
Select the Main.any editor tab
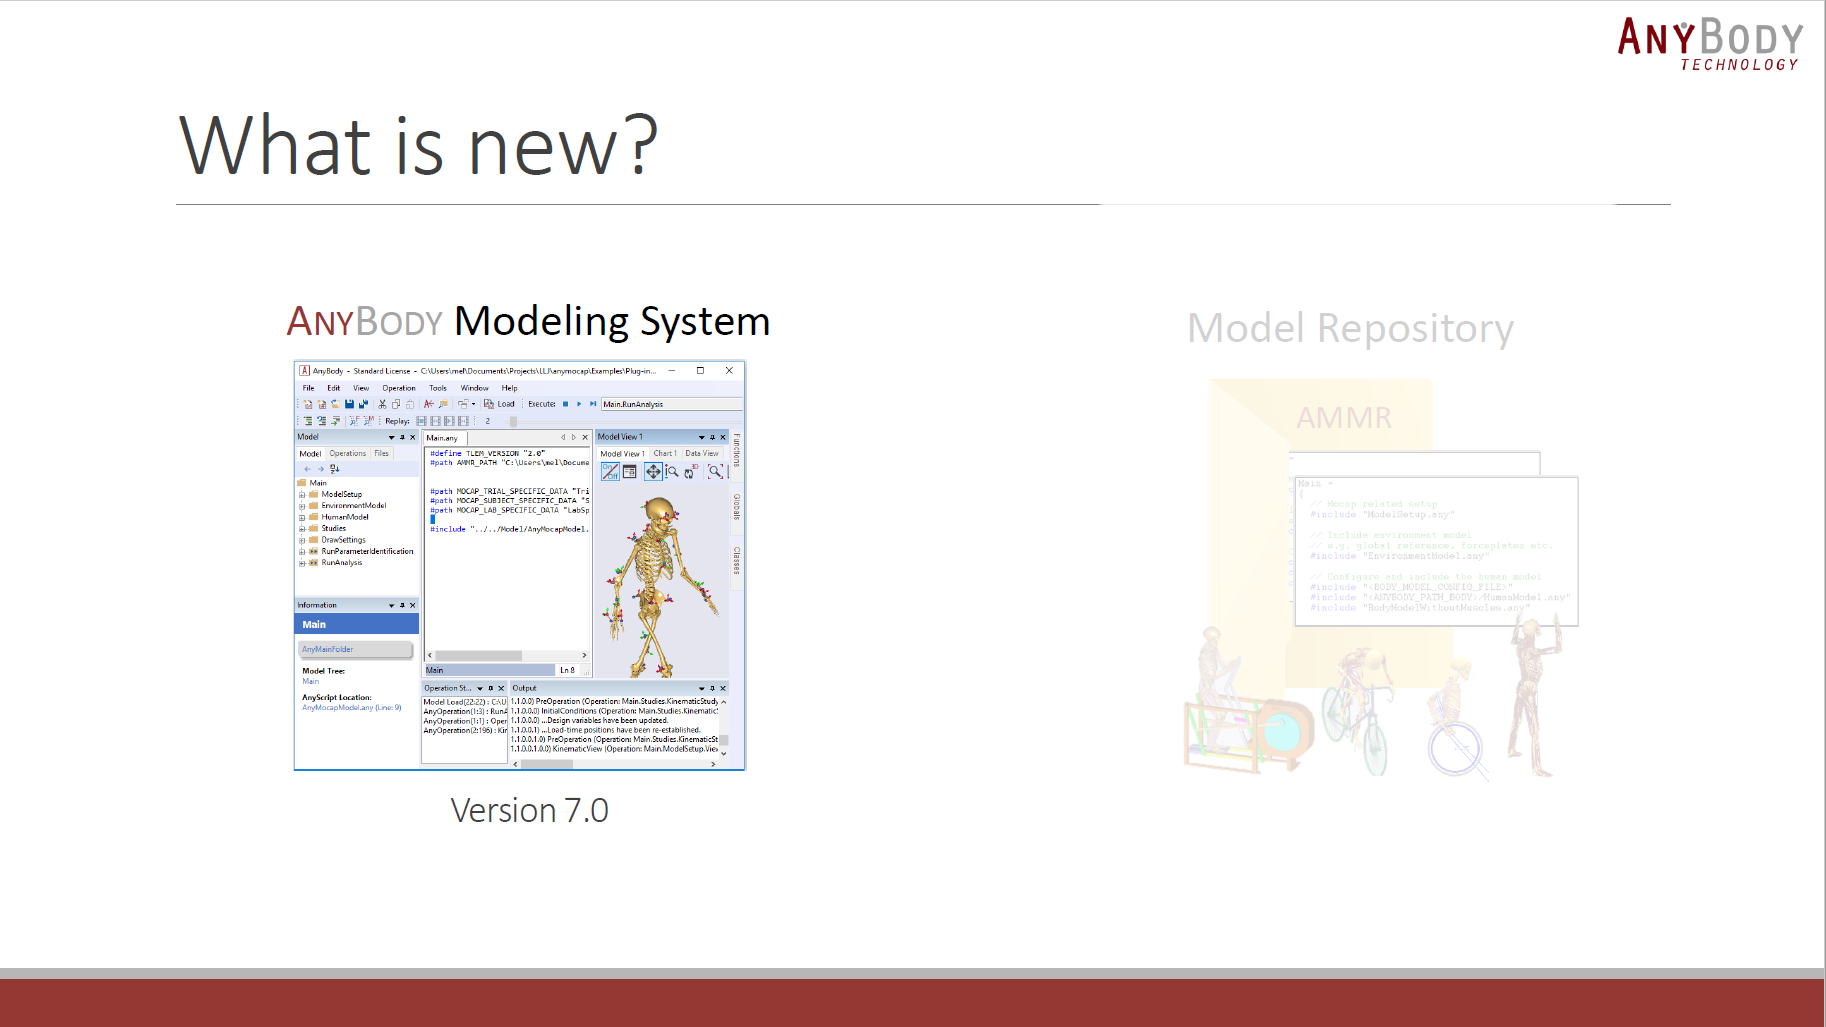442,438
